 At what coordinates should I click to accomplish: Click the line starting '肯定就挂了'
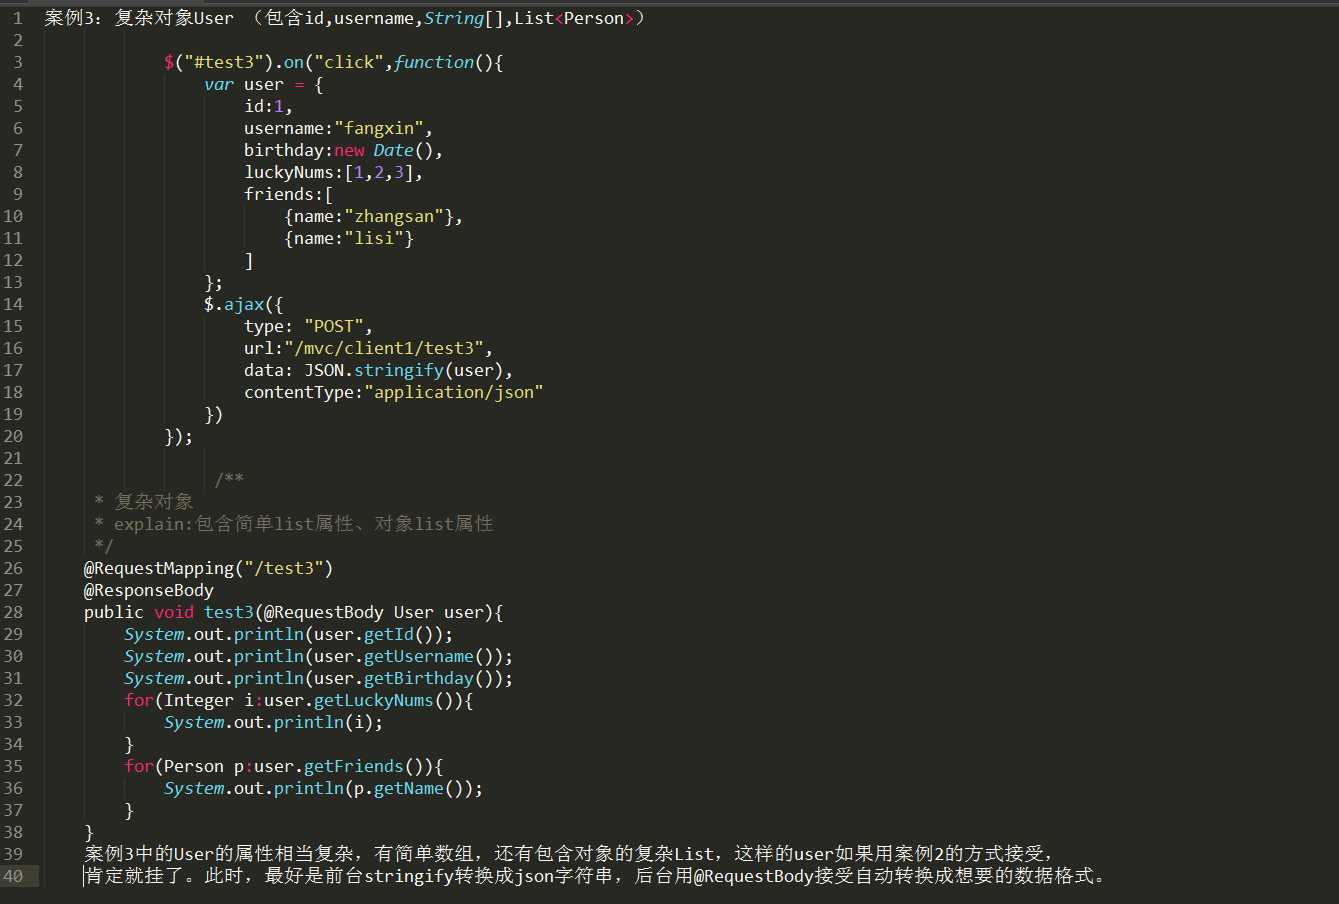tap(596, 876)
